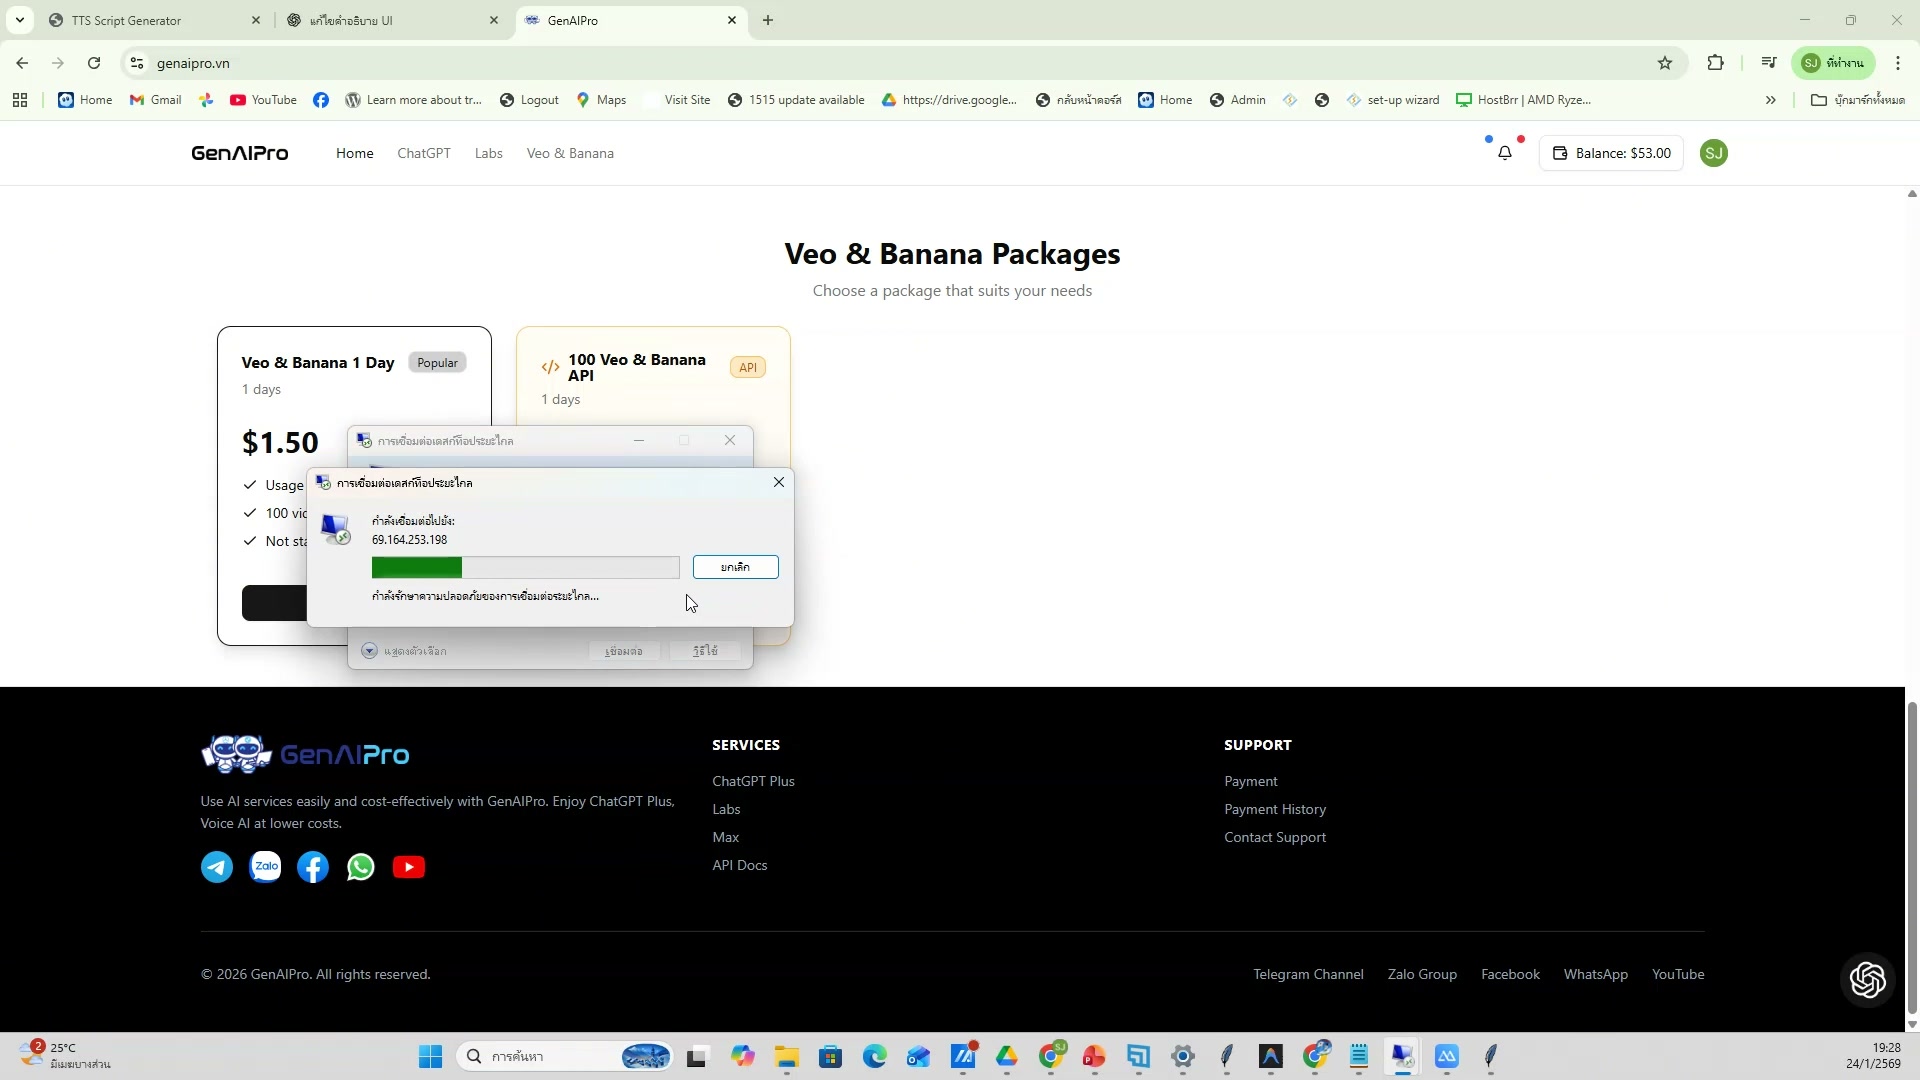
Task: Open the ChatGPT floating chat icon
Action: click(x=1867, y=980)
